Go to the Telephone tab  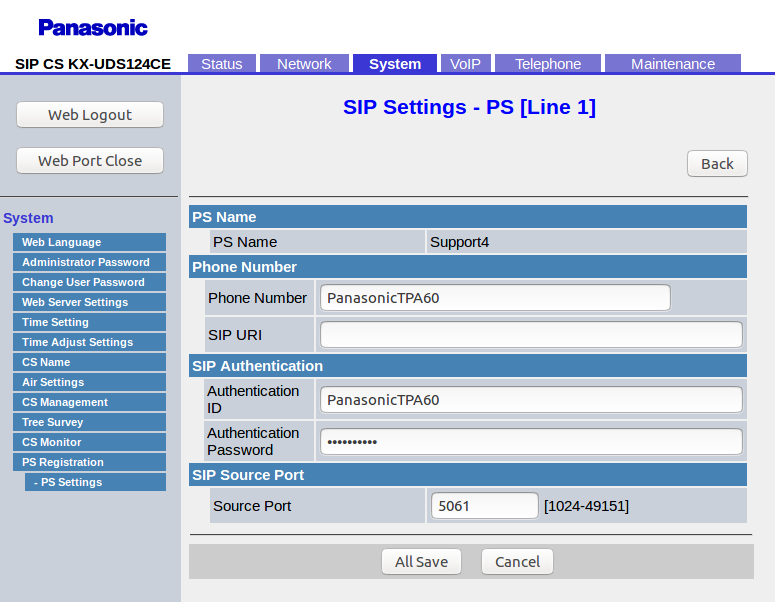tap(548, 64)
